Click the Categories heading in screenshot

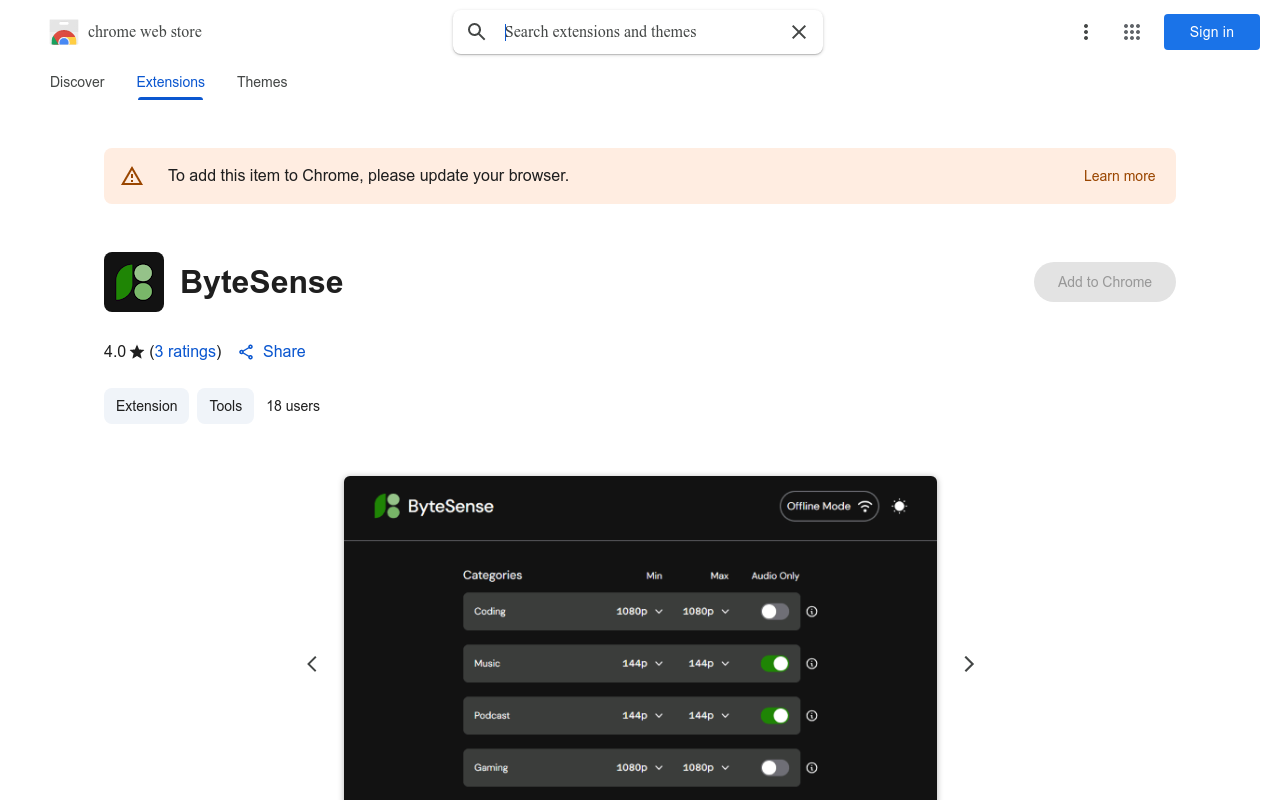pos(492,575)
